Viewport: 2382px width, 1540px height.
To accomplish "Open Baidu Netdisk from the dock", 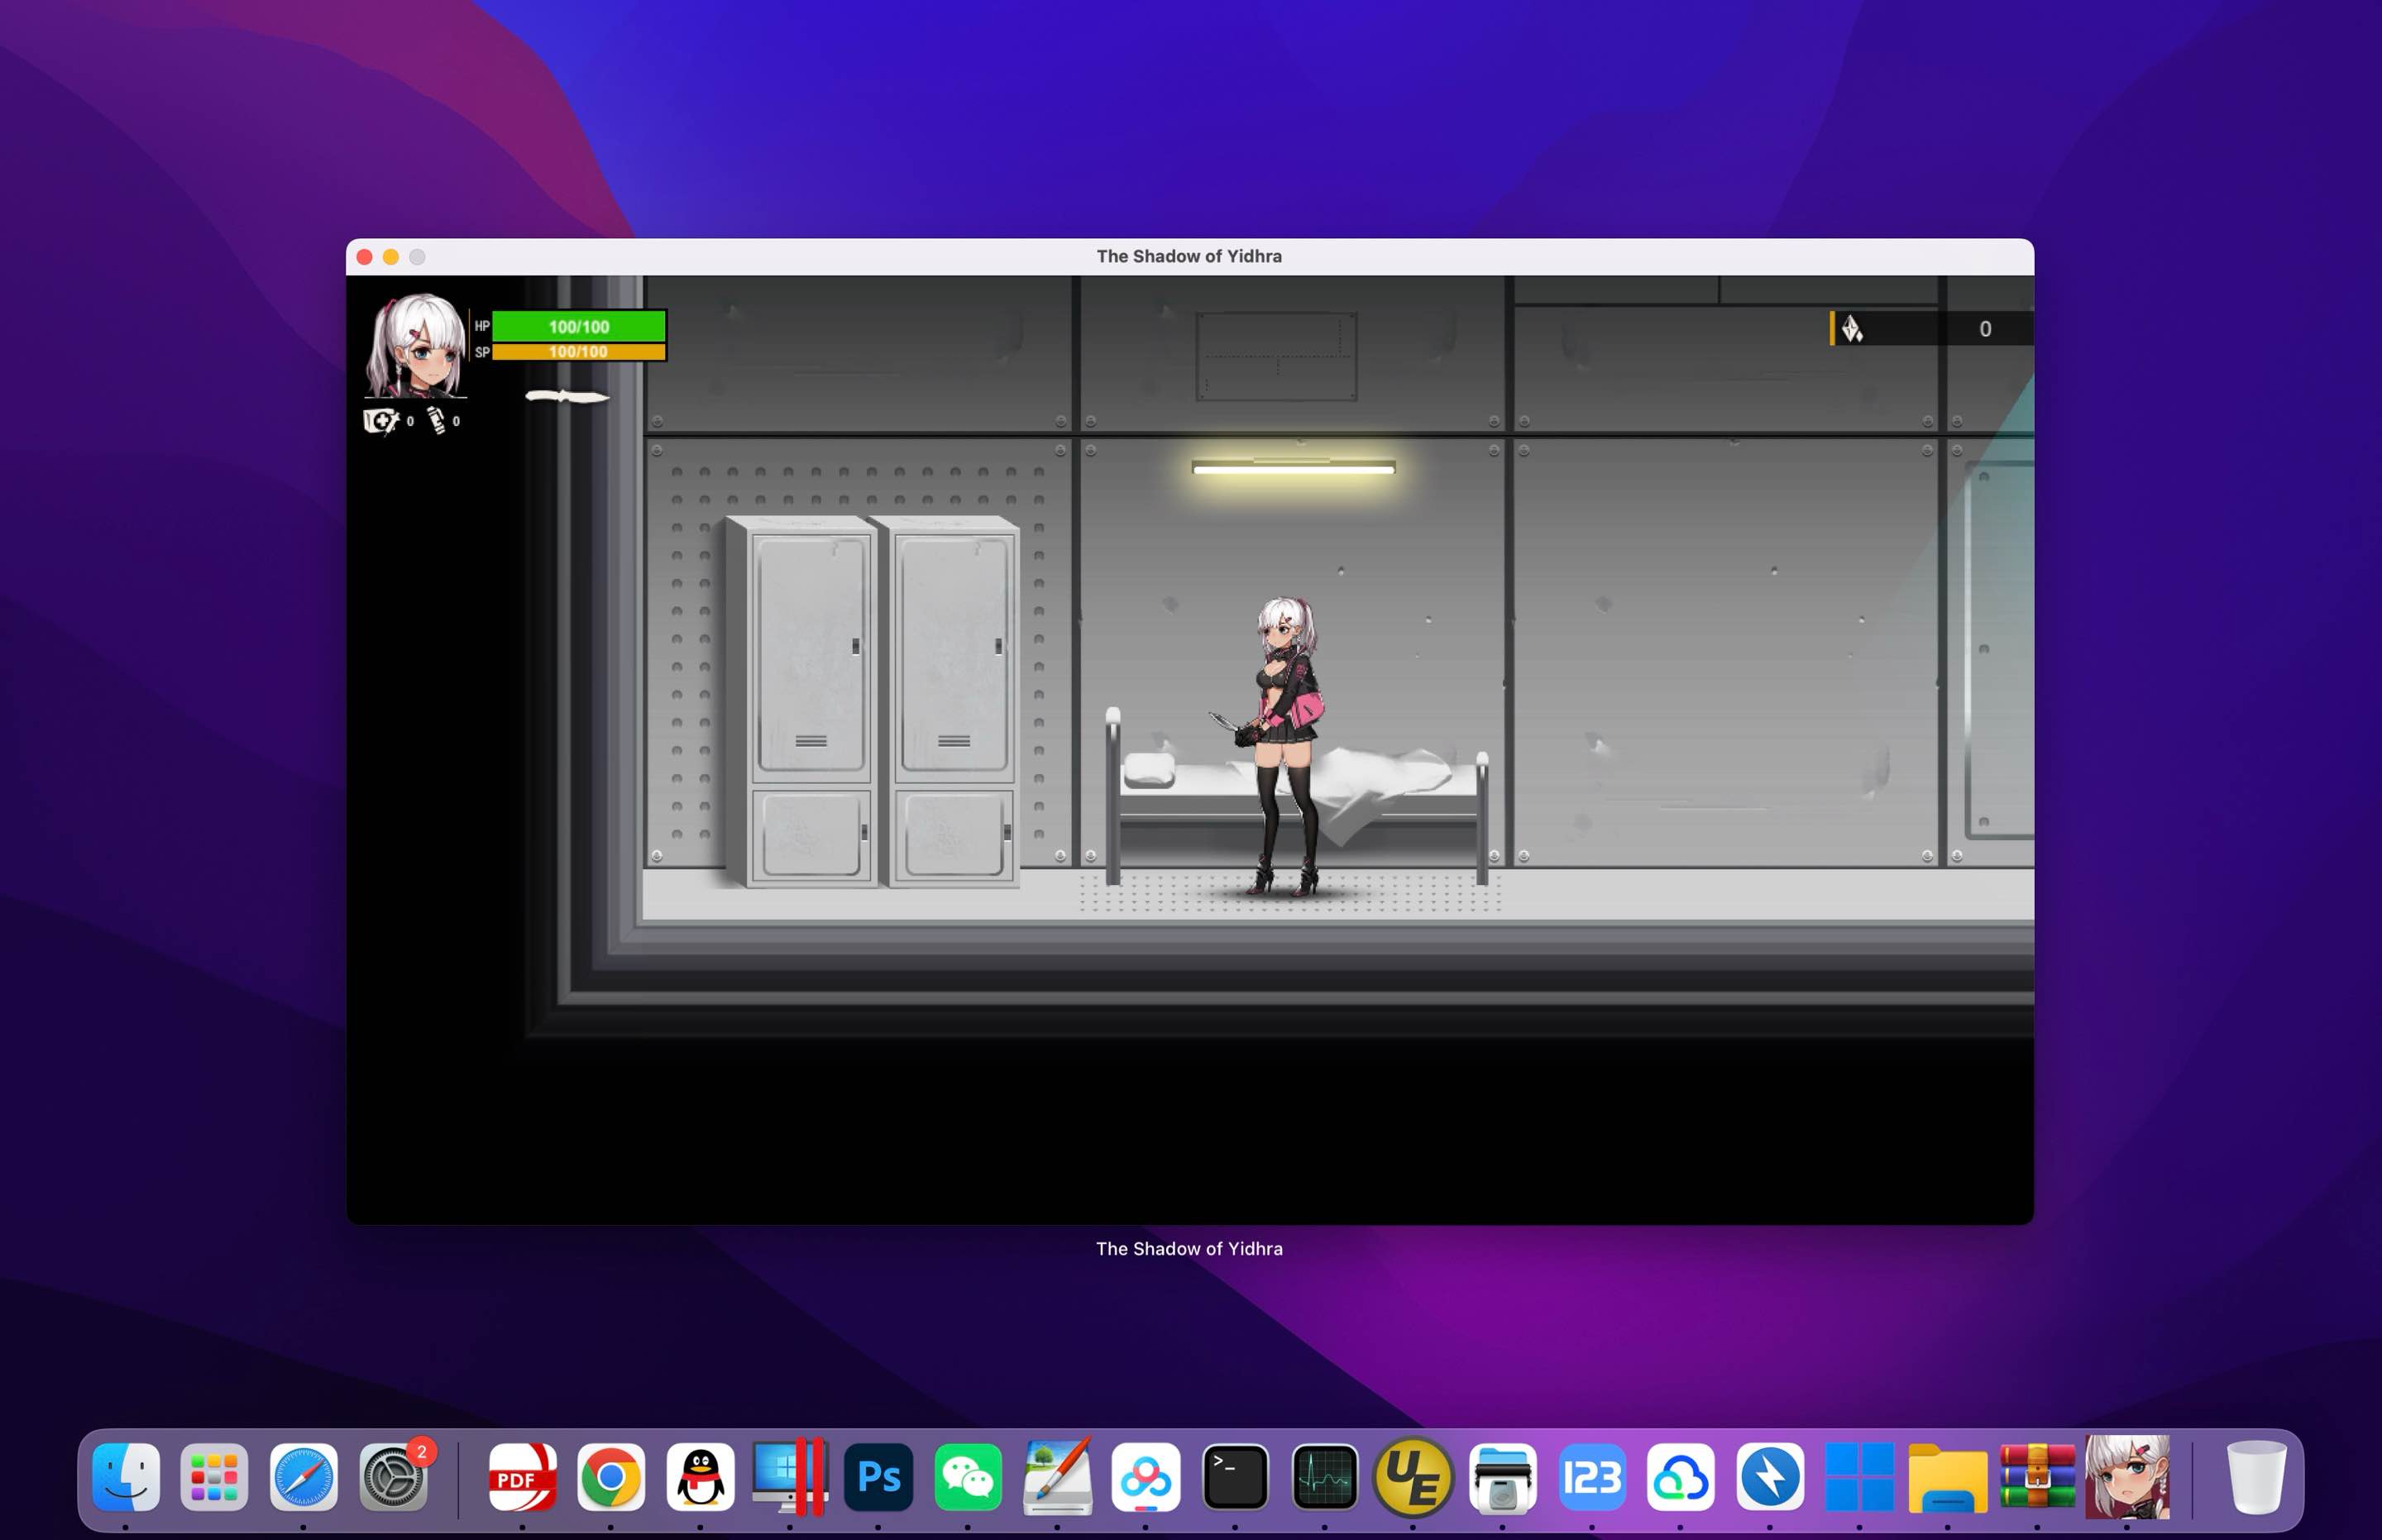I will 1146,1476.
